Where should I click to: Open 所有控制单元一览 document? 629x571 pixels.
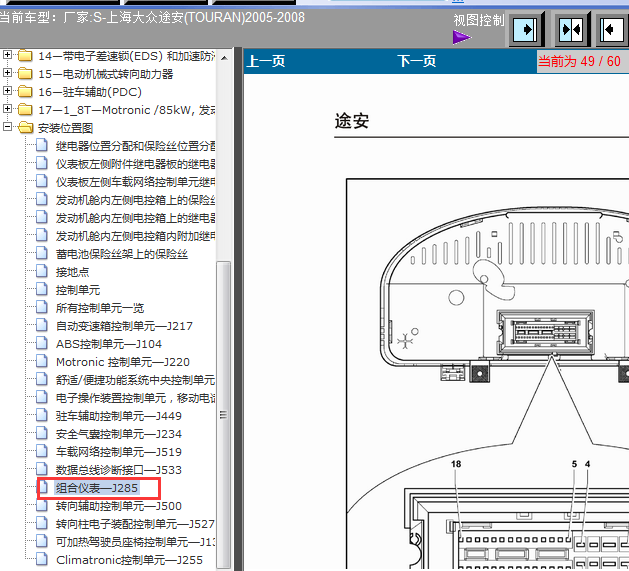coord(99,308)
